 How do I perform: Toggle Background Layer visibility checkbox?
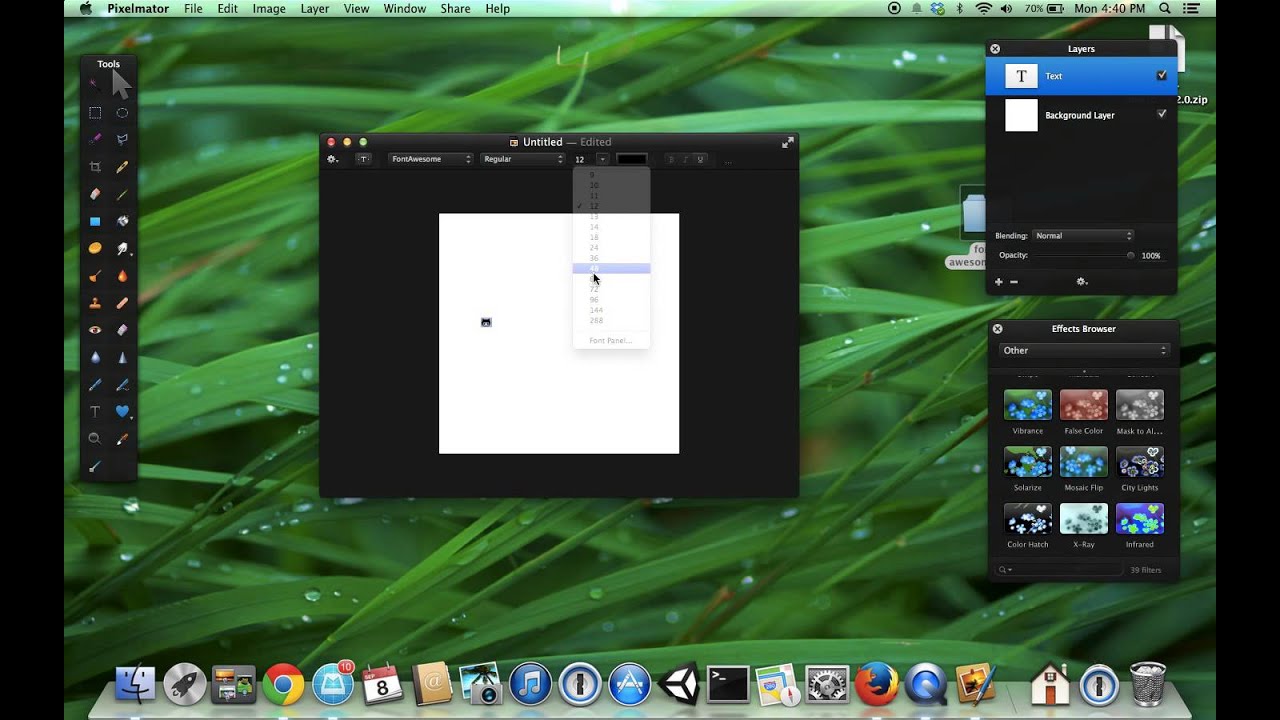[1161, 114]
